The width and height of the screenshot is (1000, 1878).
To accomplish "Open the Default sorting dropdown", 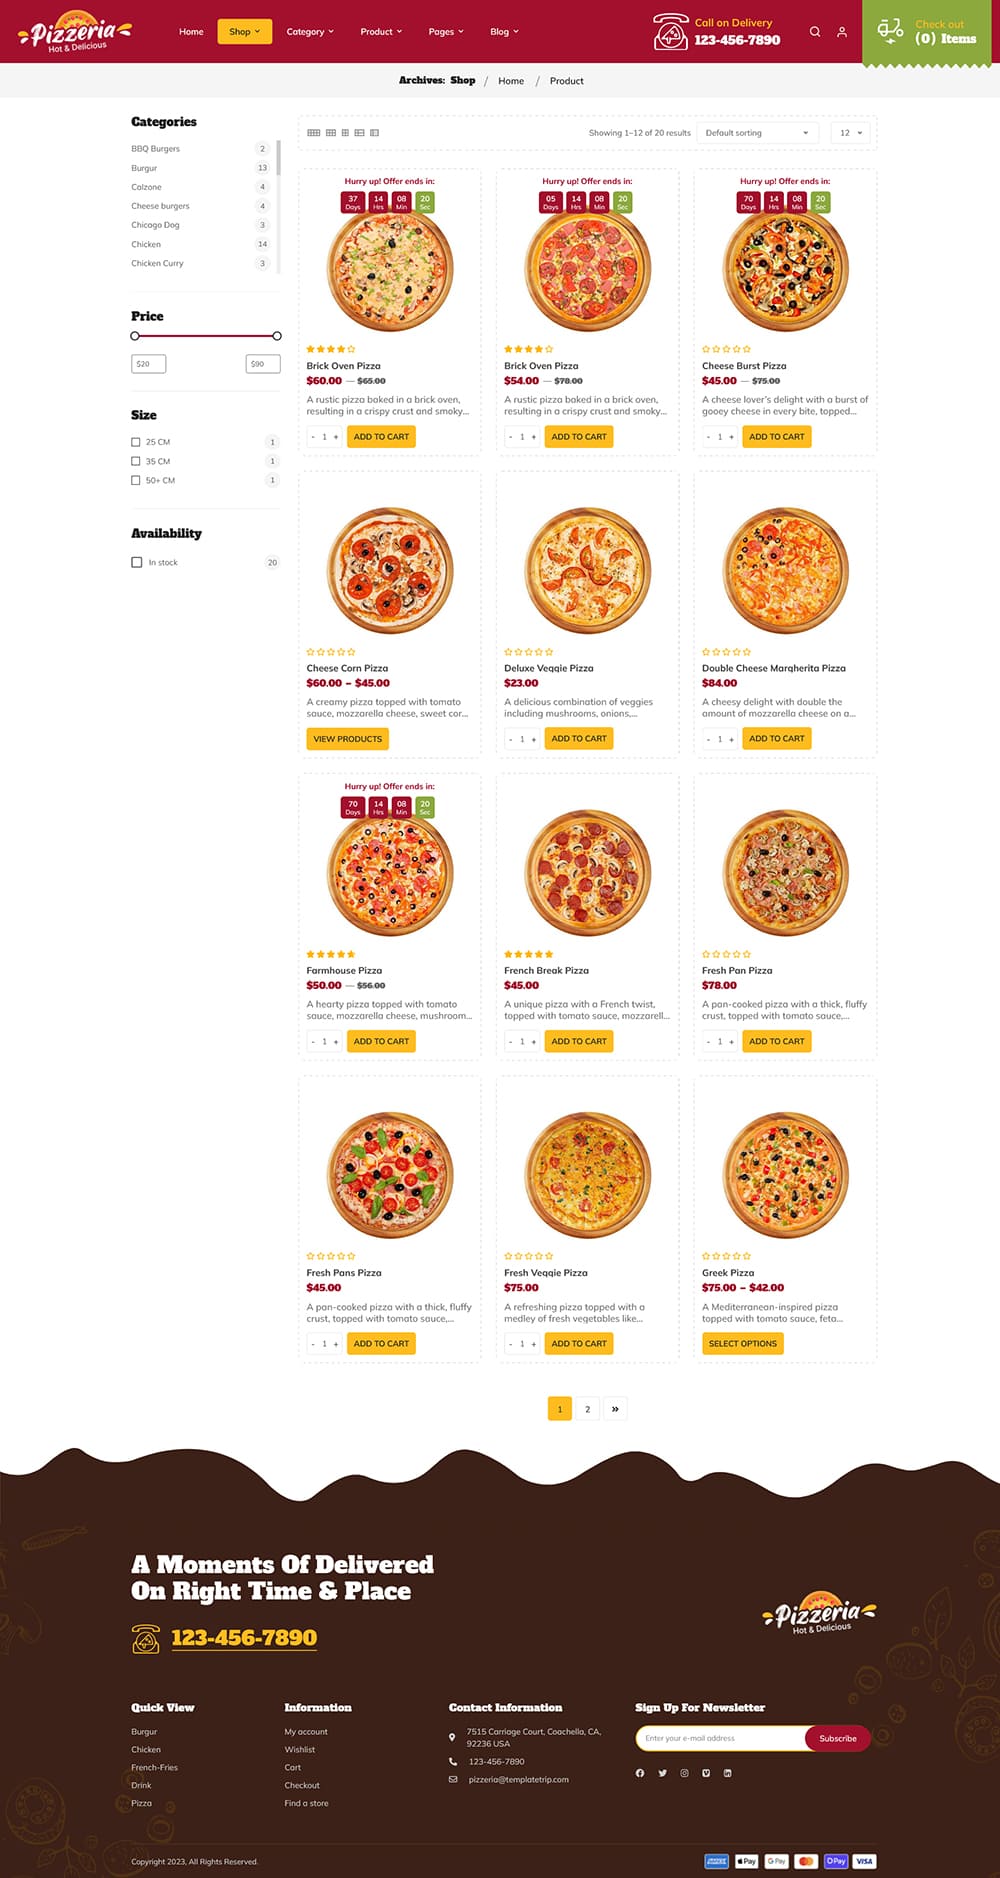I will click(758, 133).
